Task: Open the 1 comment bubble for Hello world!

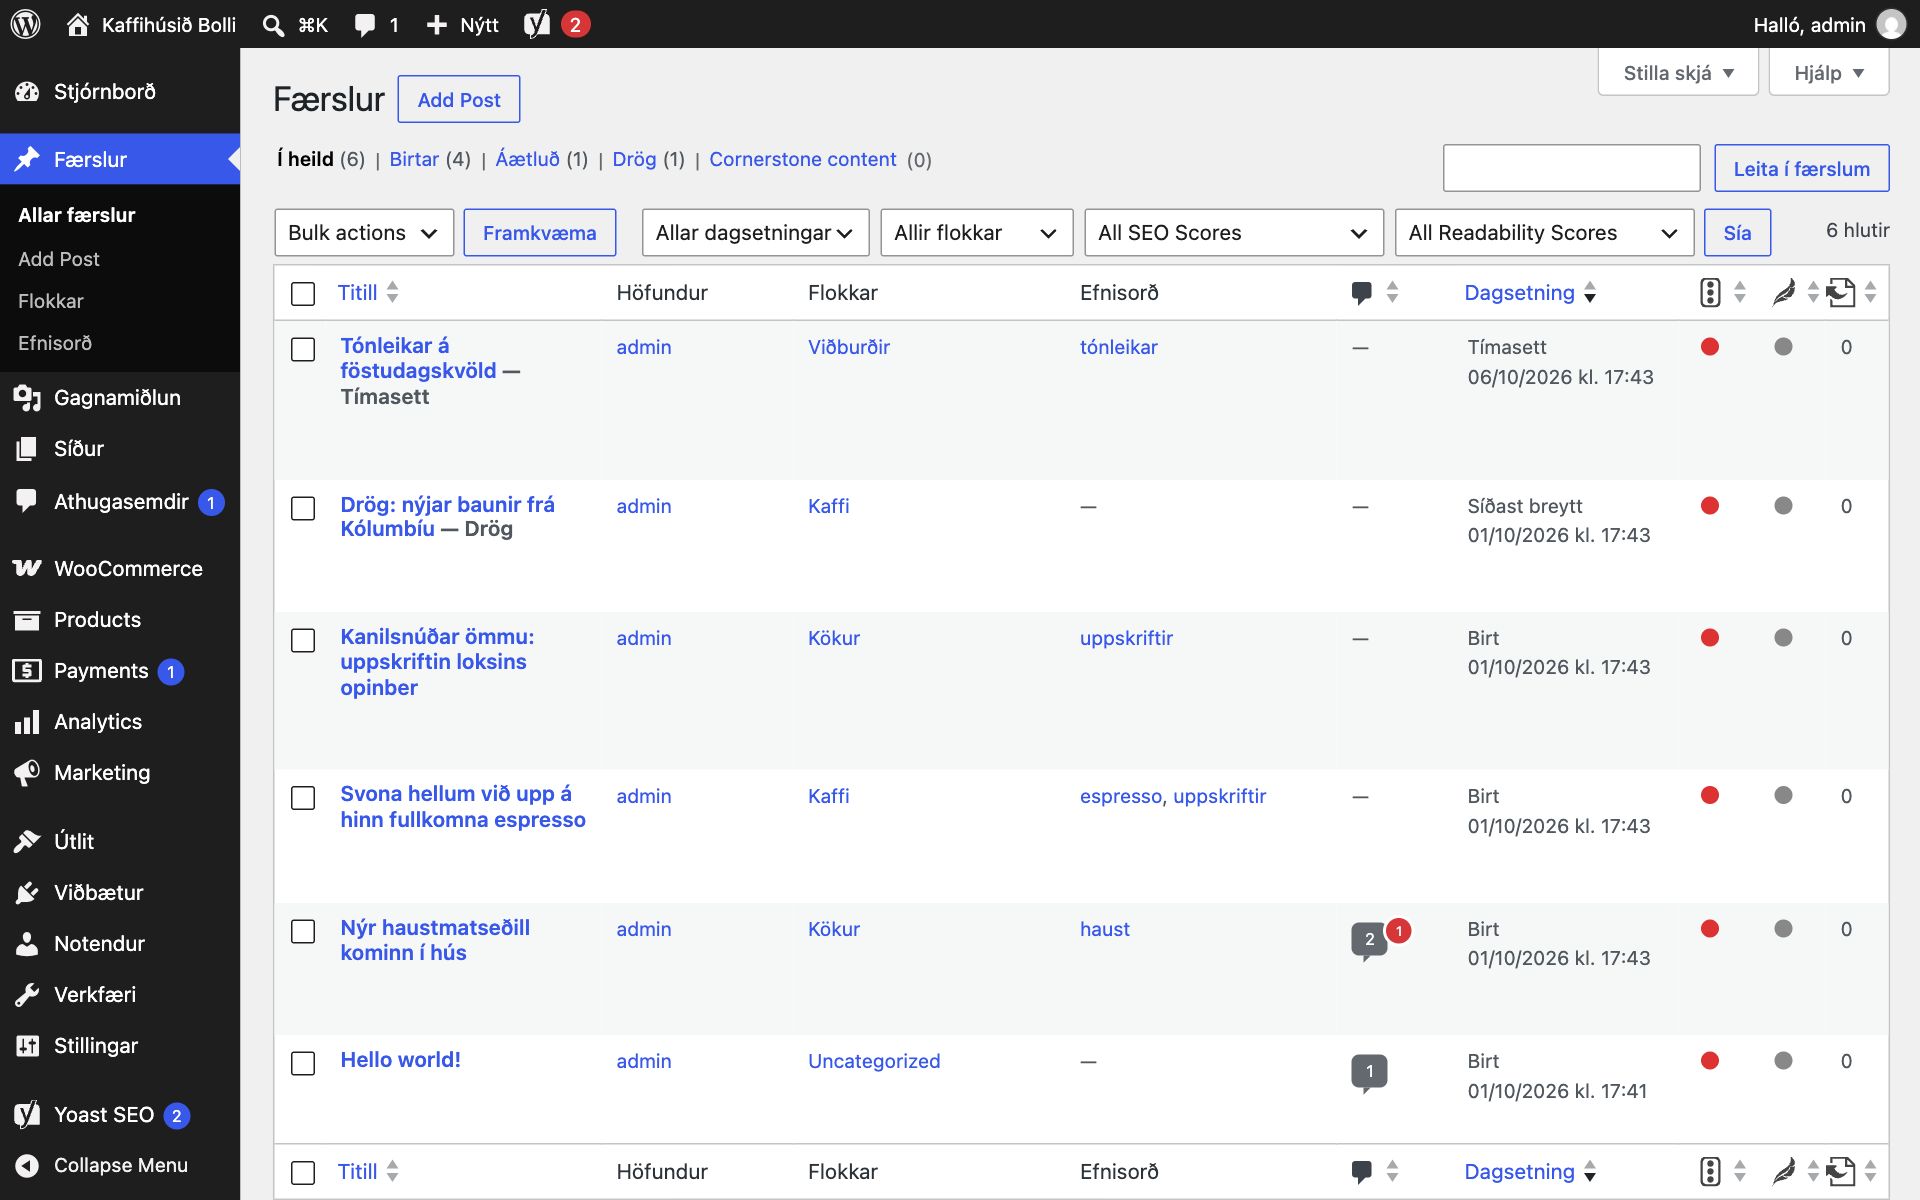Action: click(x=1369, y=1072)
